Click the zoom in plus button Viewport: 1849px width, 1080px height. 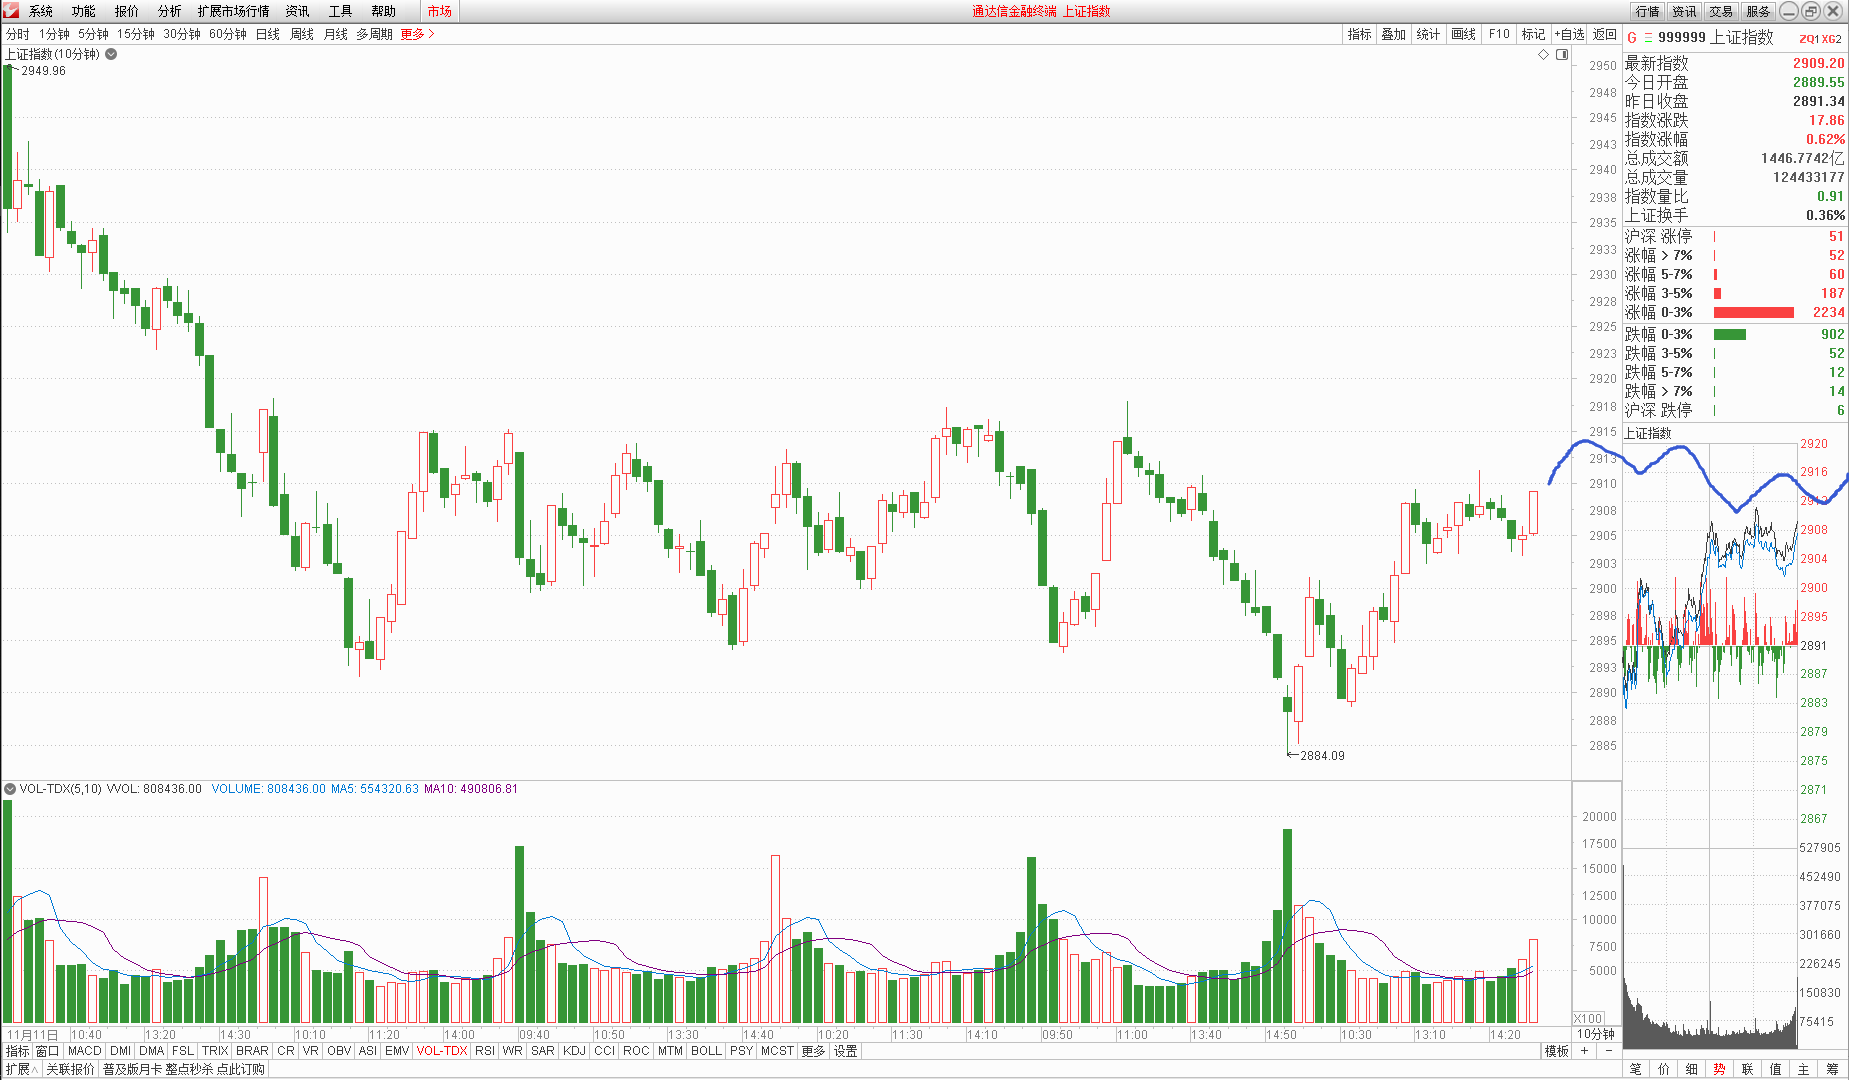(1584, 1051)
